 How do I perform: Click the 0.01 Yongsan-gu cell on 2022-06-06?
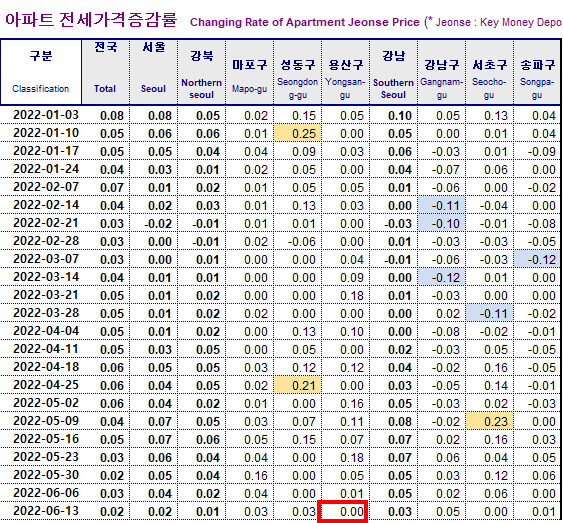(x=345, y=493)
